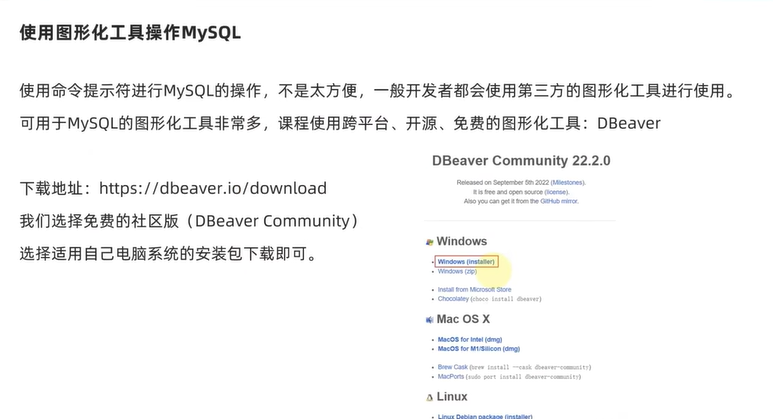Click the 选择适用自己电脑系统的安装包下载即可 line

coord(168,254)
